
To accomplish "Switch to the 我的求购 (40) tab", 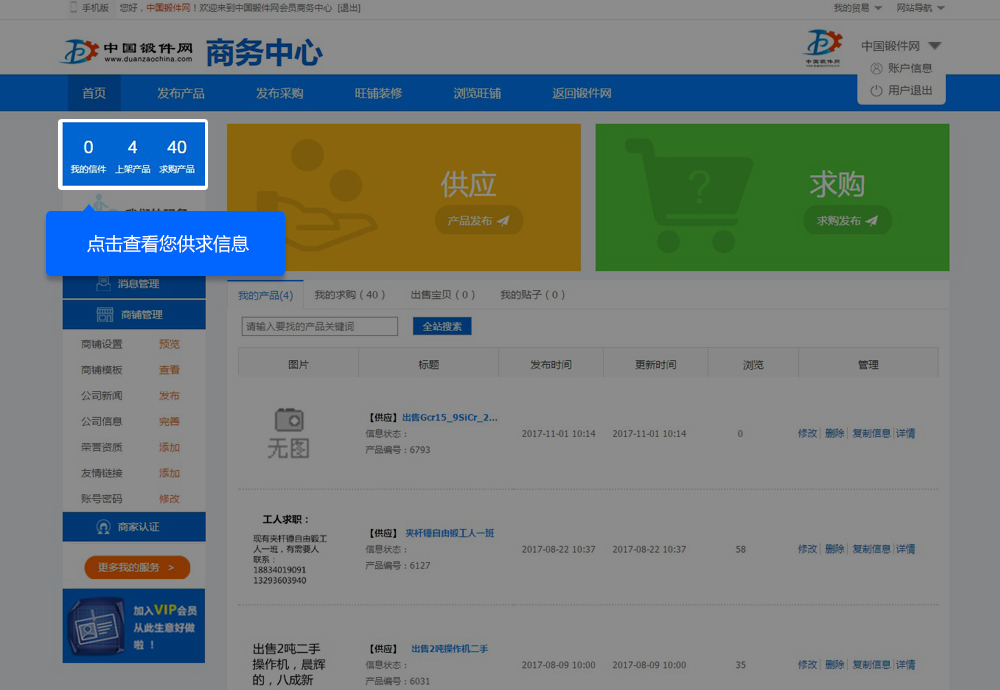I will 349,295.
